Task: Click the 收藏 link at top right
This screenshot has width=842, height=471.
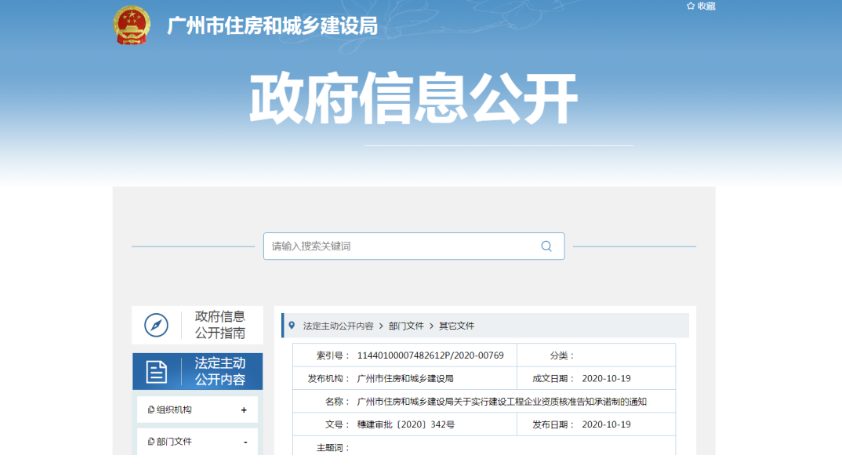Action: point(706,6)
